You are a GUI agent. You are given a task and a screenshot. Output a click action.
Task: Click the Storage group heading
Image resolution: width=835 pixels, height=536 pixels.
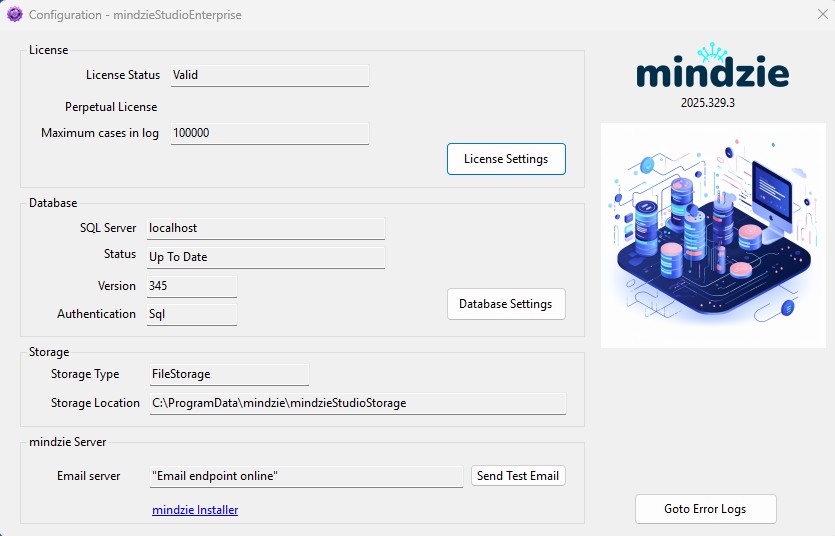point(49,352)
